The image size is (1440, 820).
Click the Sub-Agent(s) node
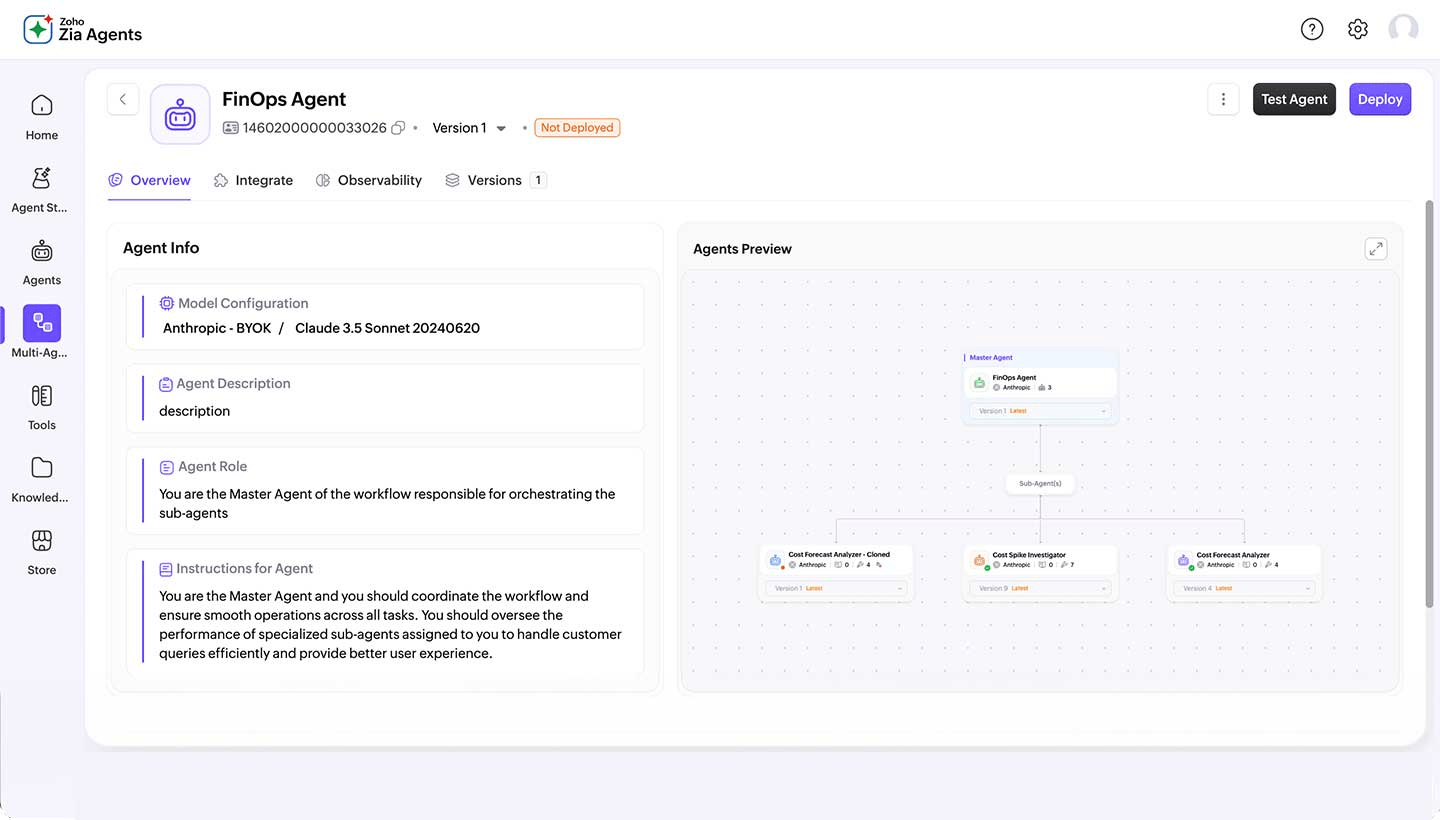coord(1040,484)
